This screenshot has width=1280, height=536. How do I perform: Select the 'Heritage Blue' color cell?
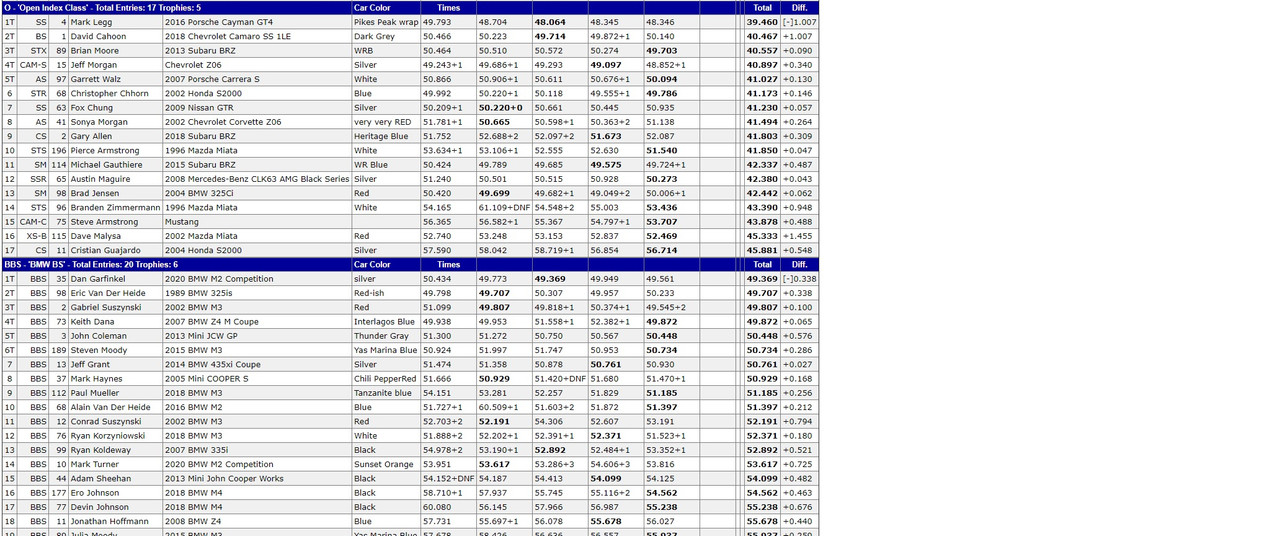point(381,136)
